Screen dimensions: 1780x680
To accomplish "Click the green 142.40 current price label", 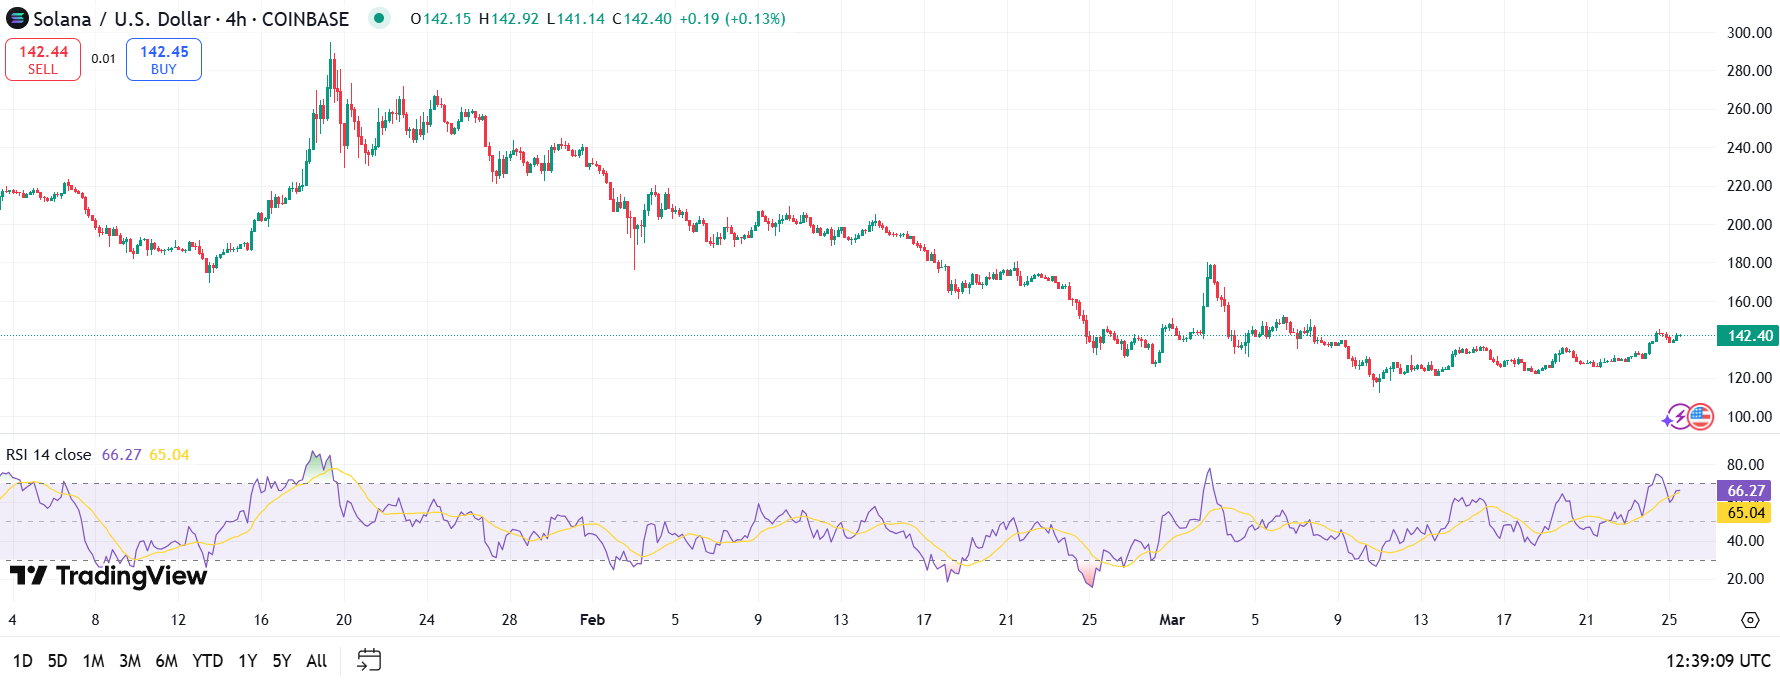I will pos(1748,336).
